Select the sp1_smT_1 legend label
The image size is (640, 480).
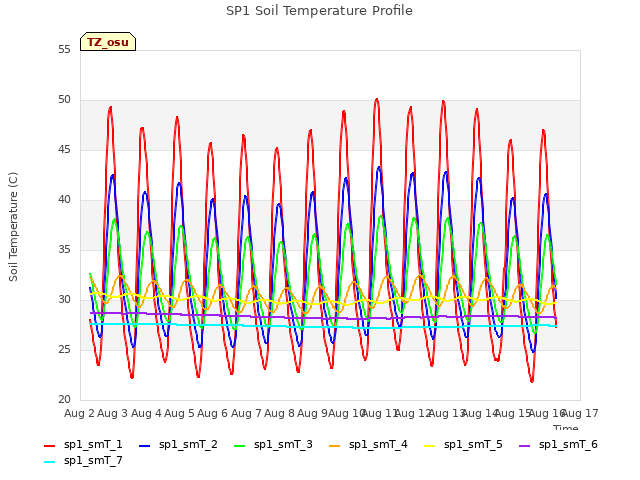click(x=93, y=444)
